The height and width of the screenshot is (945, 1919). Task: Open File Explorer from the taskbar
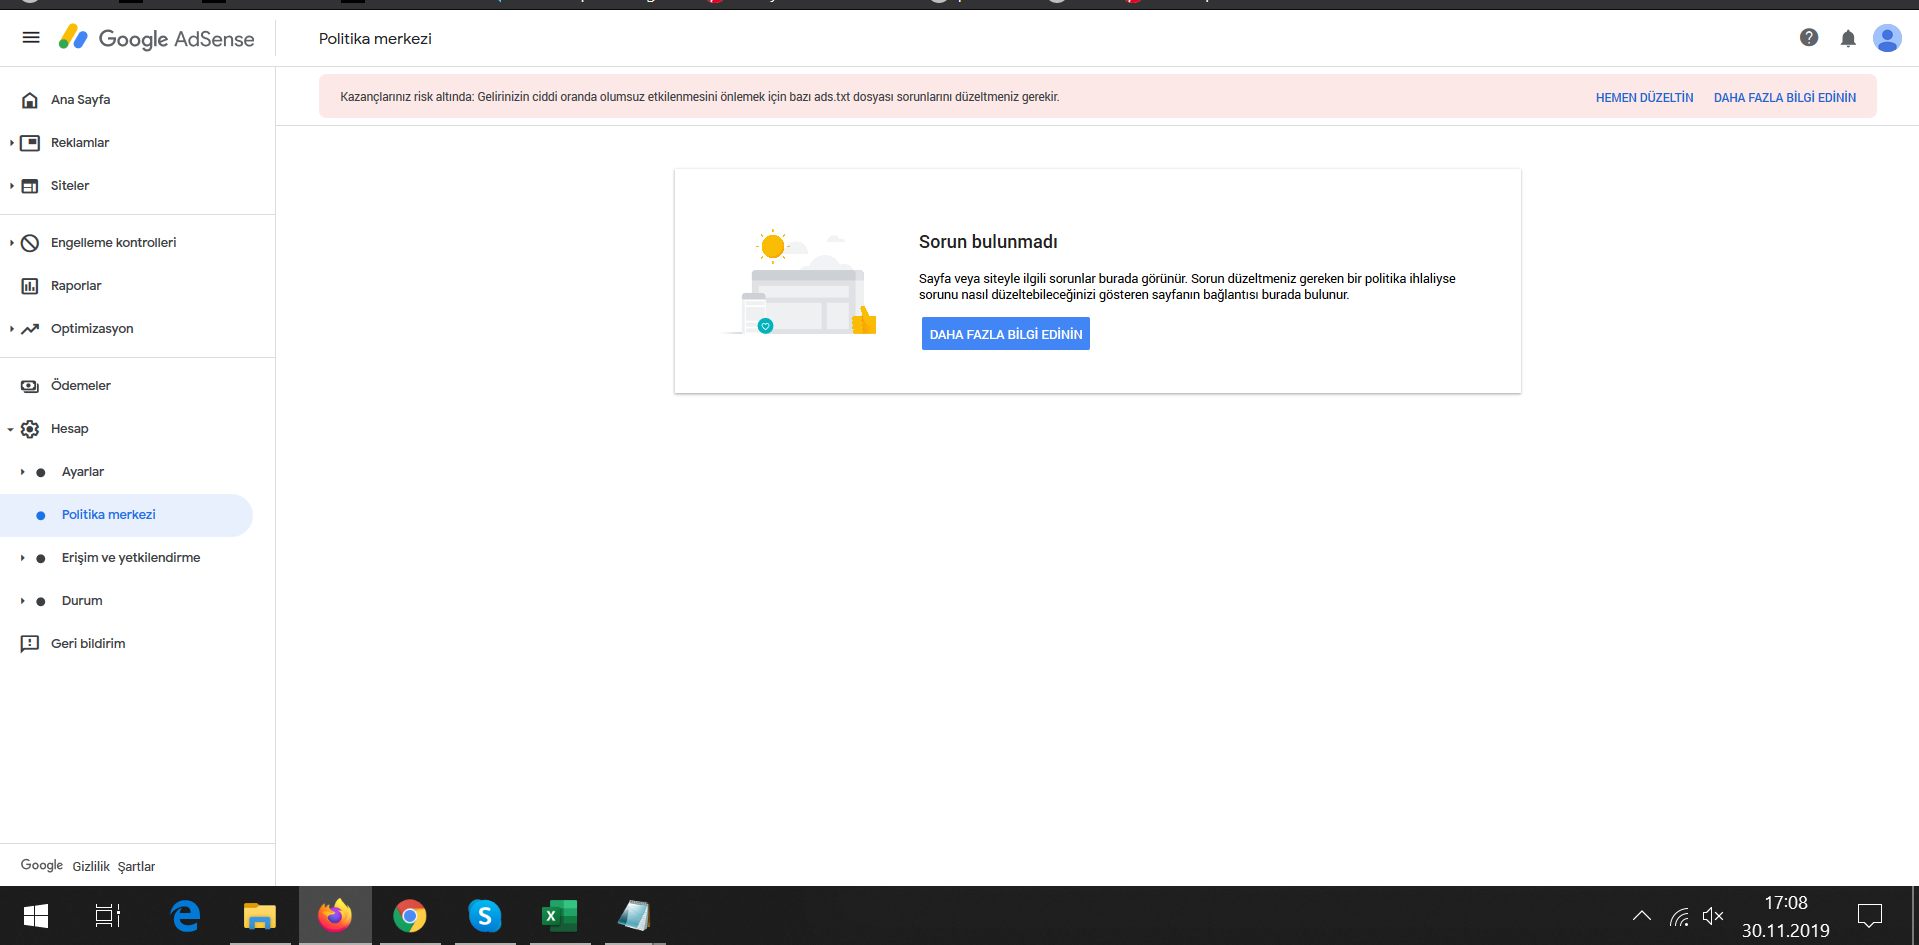[x=260, y=916]
